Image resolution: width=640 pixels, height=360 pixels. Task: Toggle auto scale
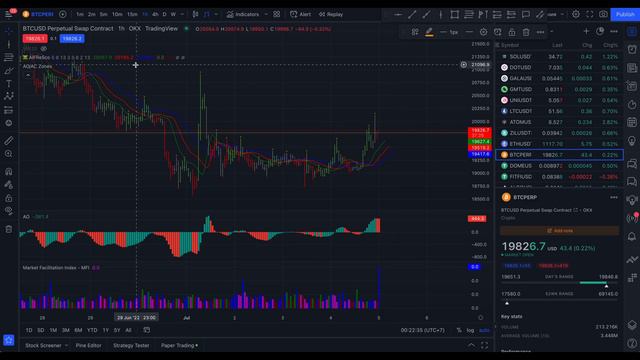click(484, 330)
